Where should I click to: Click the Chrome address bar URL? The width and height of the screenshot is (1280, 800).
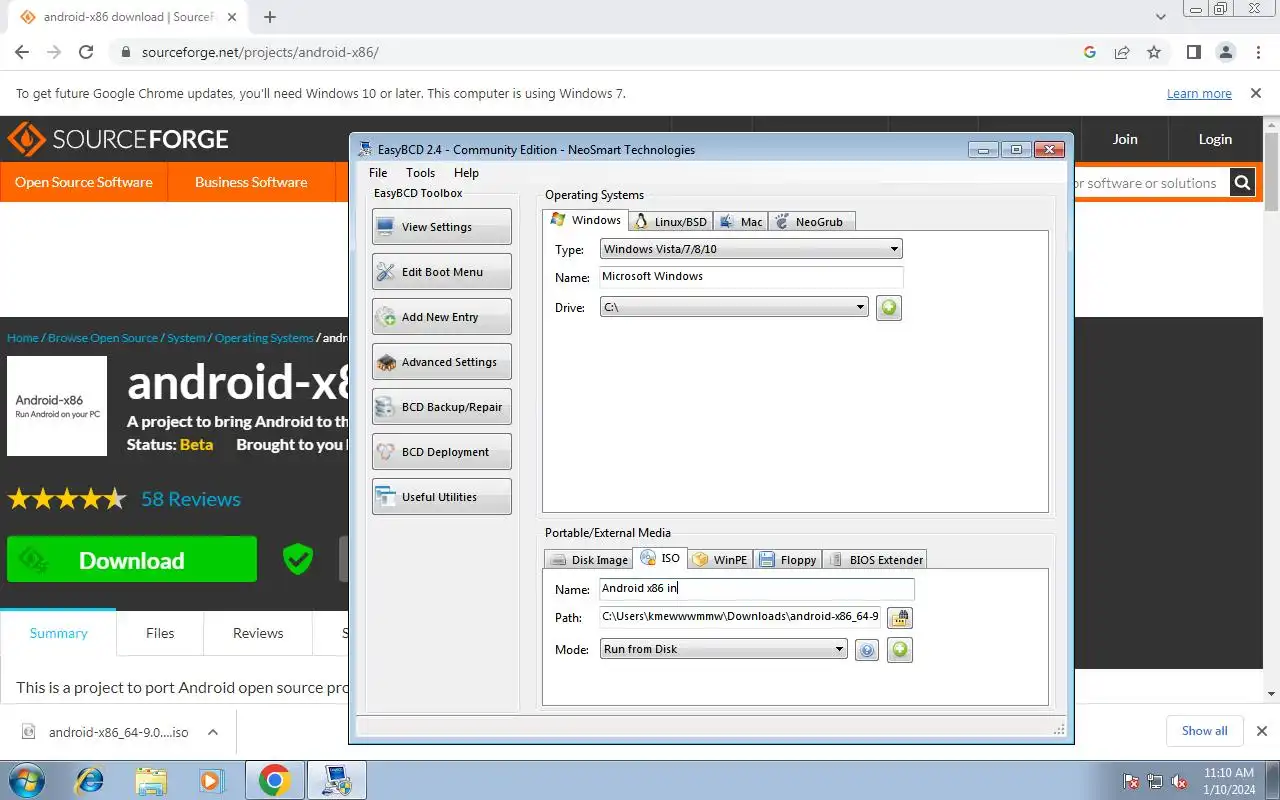coord(260,52)
